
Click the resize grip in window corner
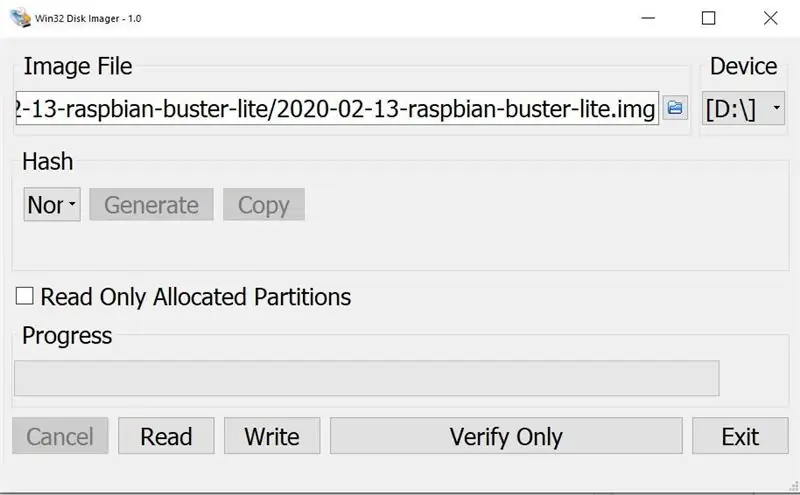coord(793,486)
